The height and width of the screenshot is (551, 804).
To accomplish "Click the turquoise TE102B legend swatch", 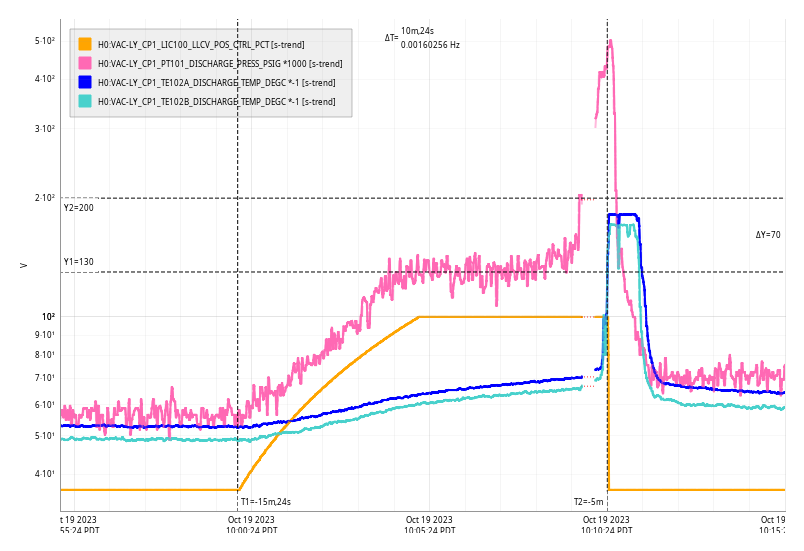I will pyautogui.click(x=85, y=101).
